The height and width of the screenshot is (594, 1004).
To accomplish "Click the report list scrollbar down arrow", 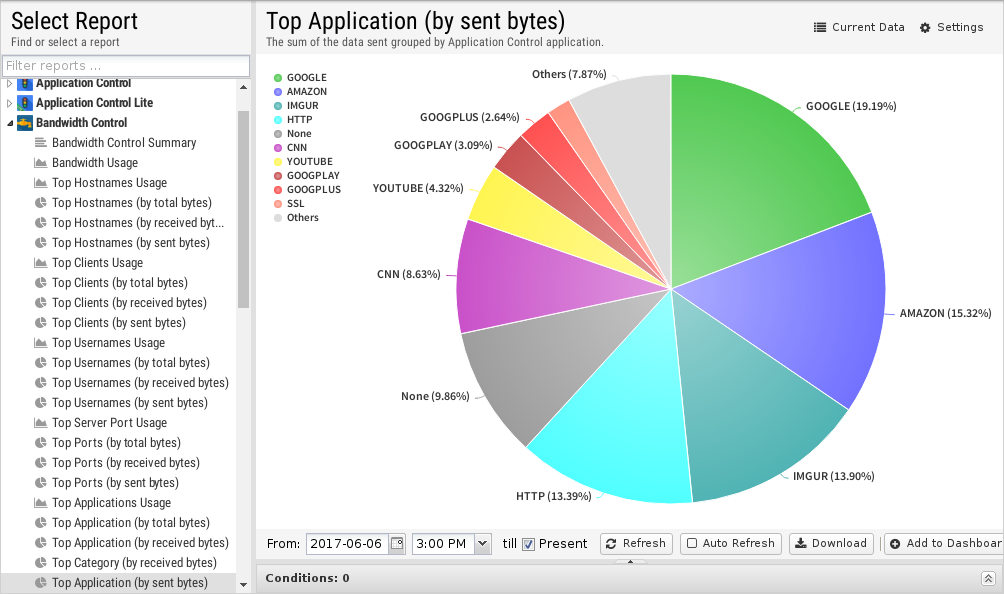I will click(243, 584).
